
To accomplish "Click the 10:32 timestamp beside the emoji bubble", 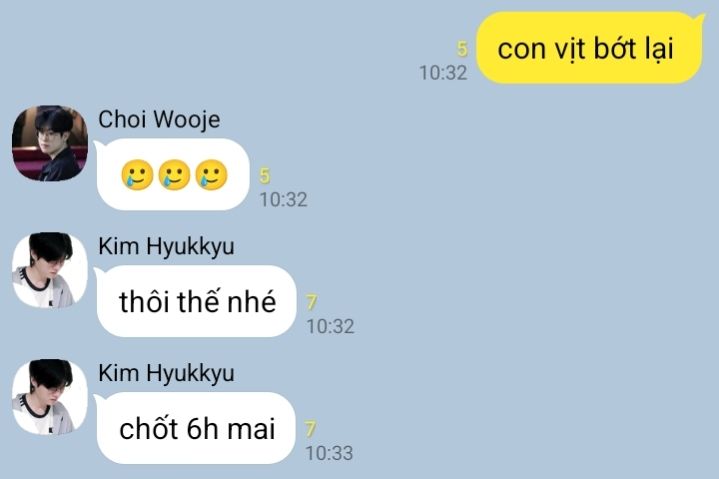I will click(x=283, y=200).
